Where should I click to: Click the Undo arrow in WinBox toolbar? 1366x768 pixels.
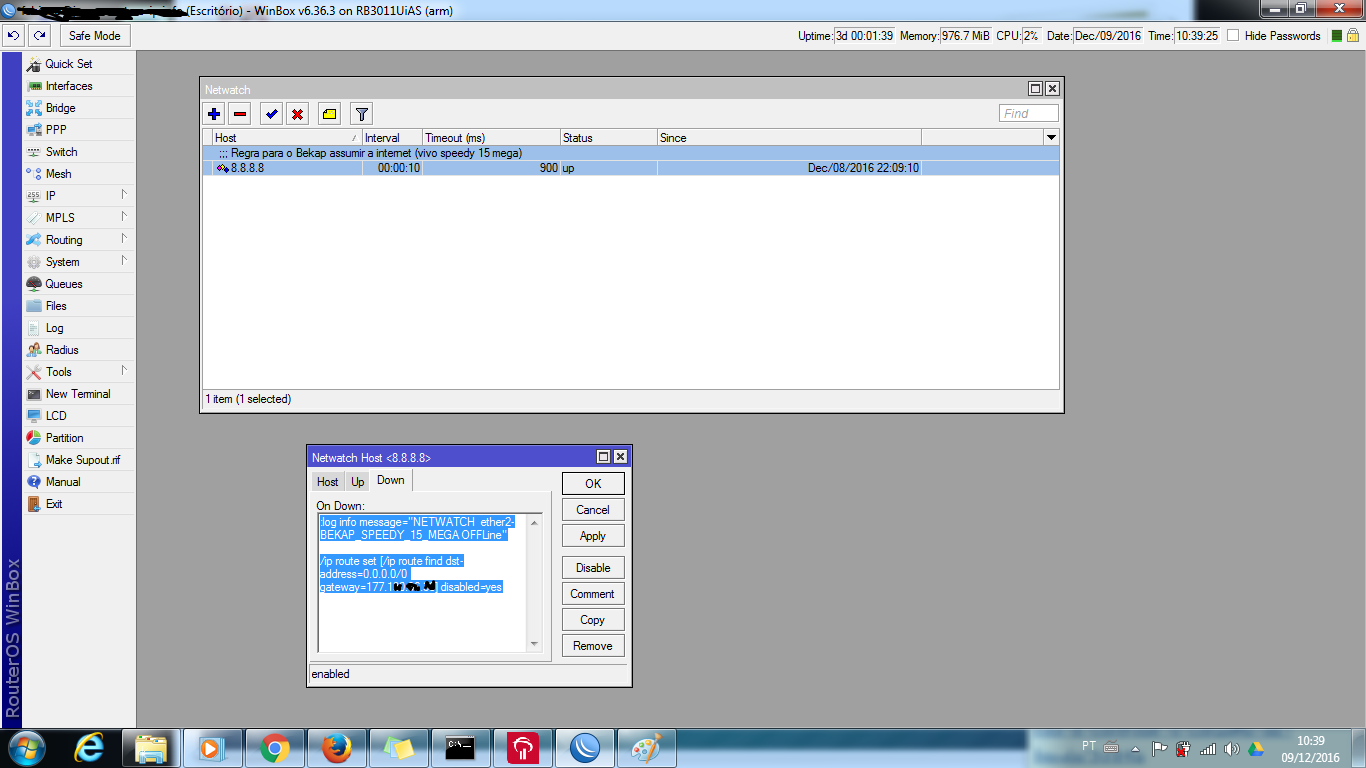tap(13, 35)
